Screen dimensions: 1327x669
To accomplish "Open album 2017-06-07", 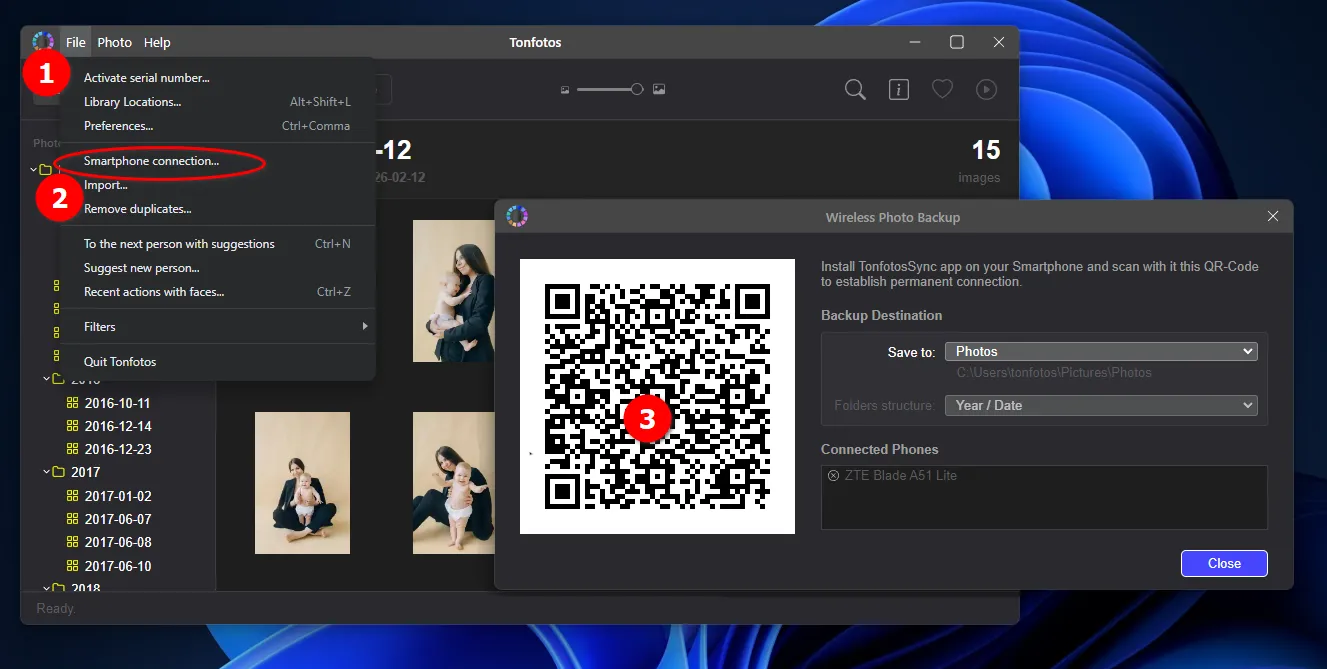I will coord(118,519).
